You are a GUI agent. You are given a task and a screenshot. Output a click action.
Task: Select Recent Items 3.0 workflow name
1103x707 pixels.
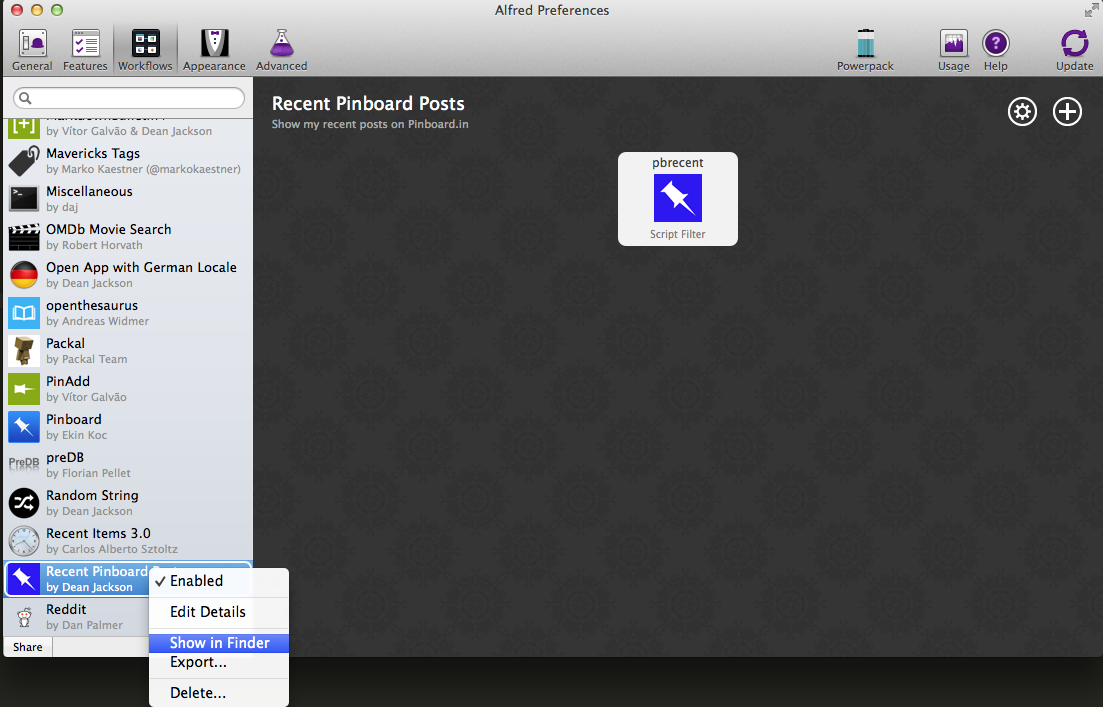click(98, 533)
